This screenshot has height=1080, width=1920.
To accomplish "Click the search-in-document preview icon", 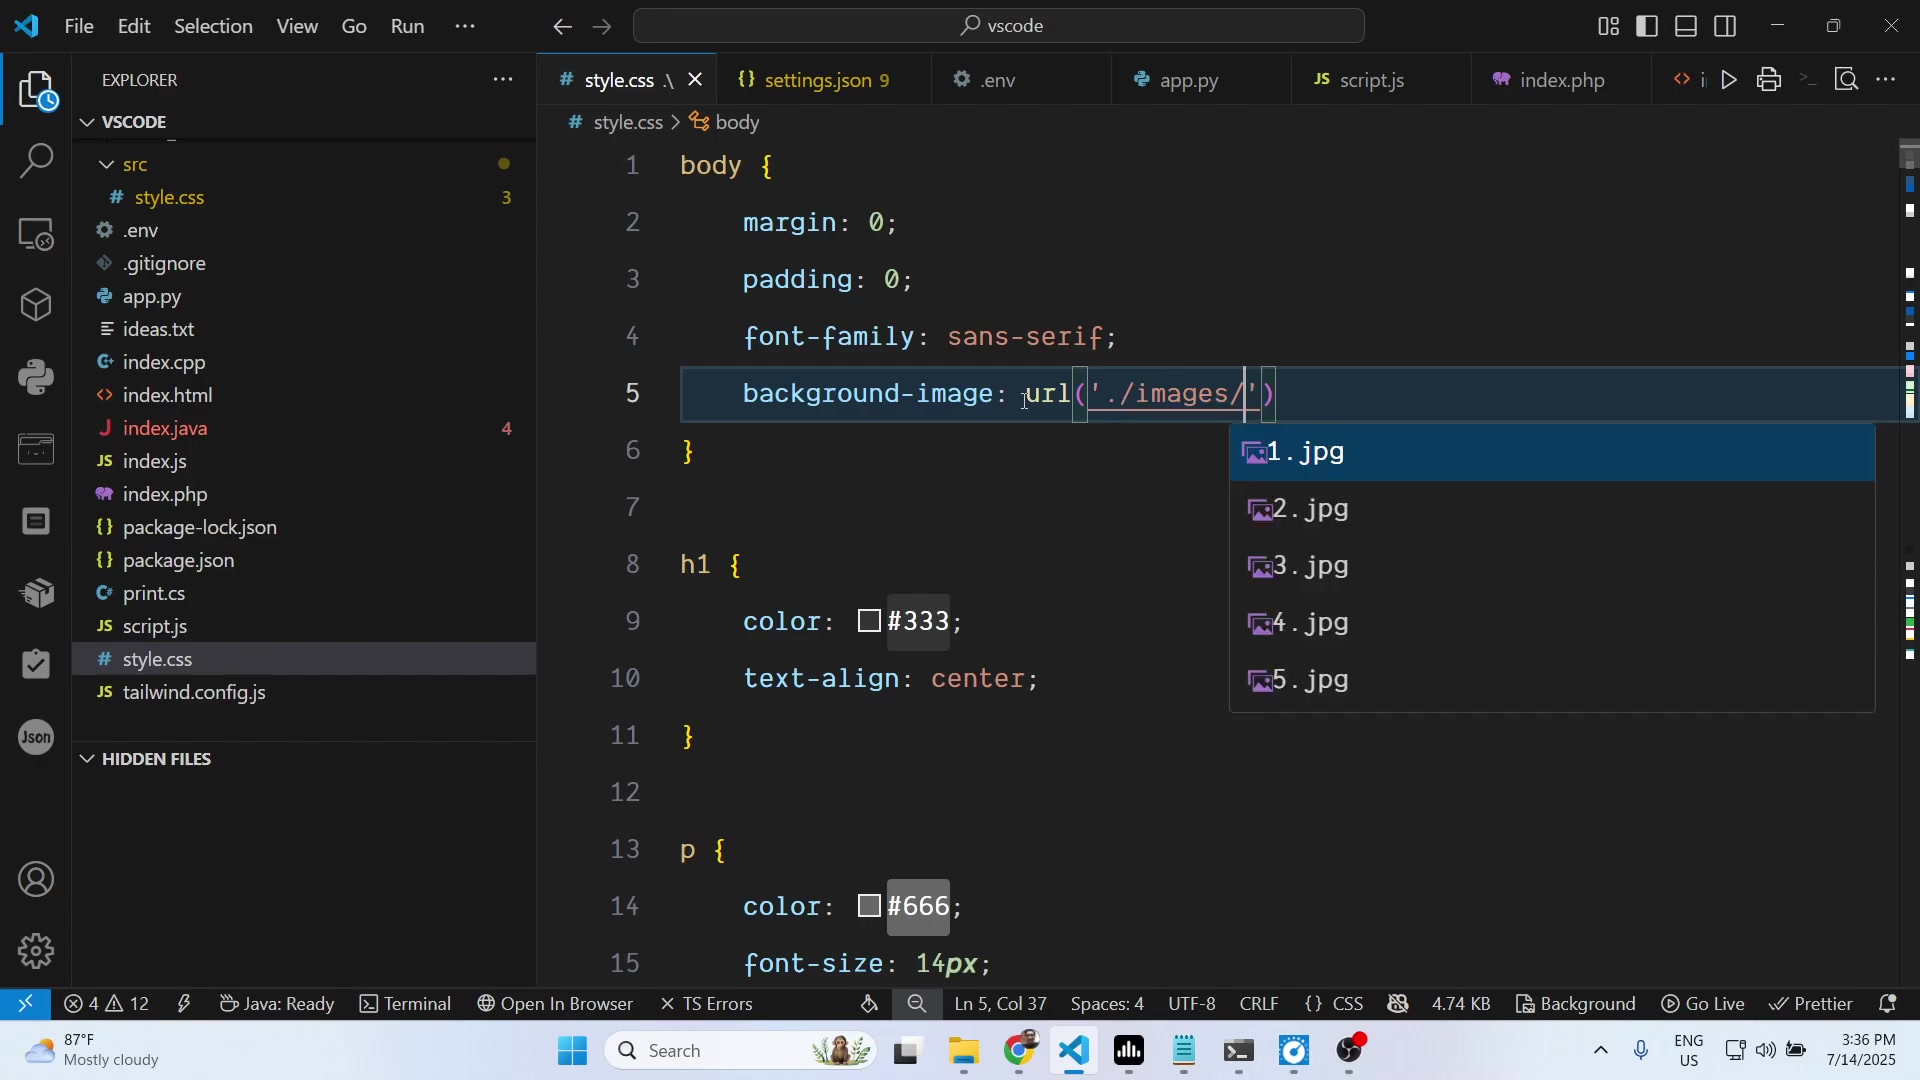I will (1847, 80).
